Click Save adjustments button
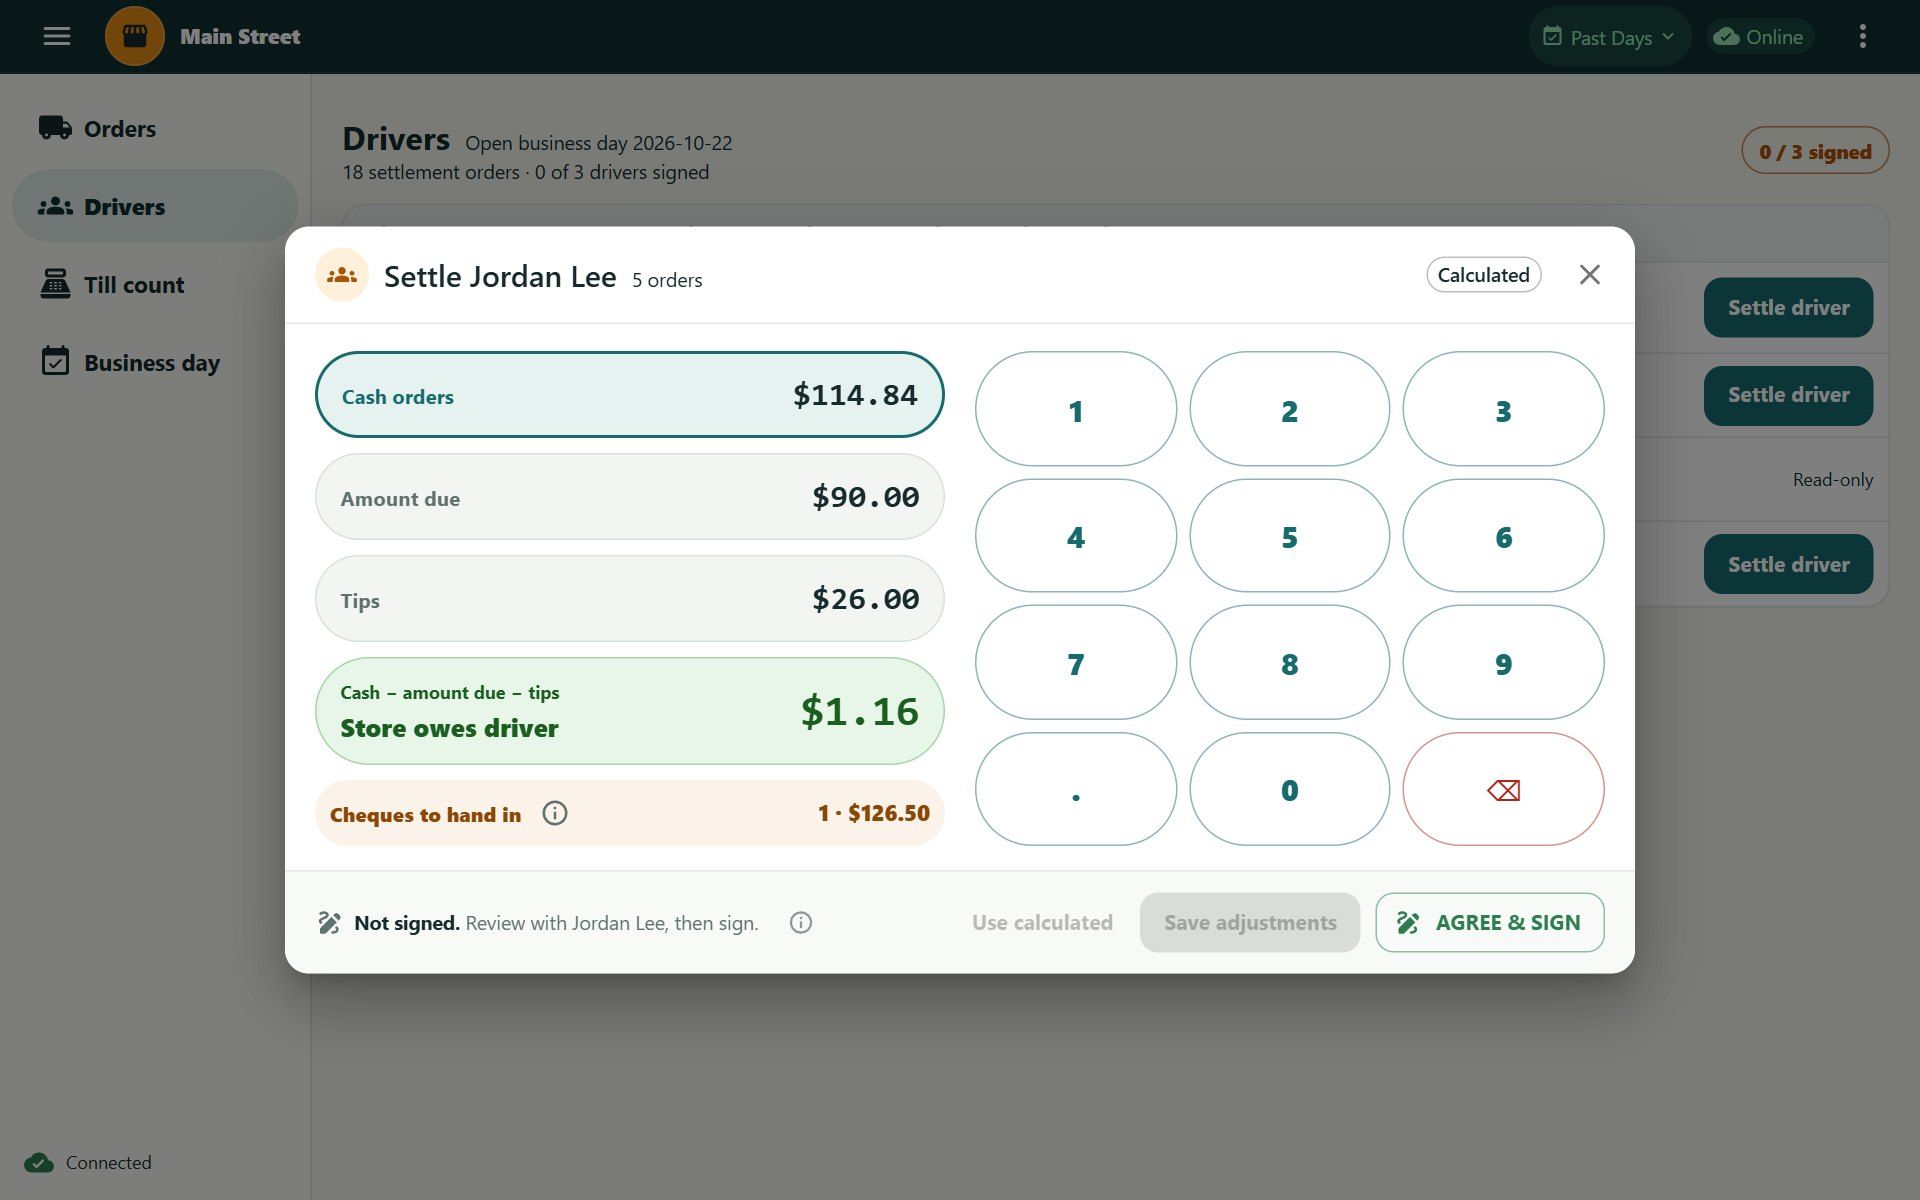 pos(1249,923)
